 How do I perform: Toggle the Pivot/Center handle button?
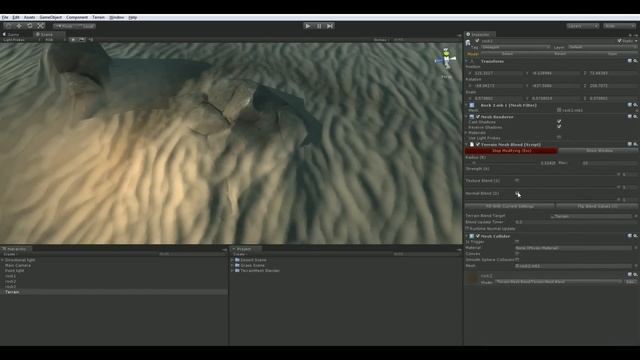[64, 26]
